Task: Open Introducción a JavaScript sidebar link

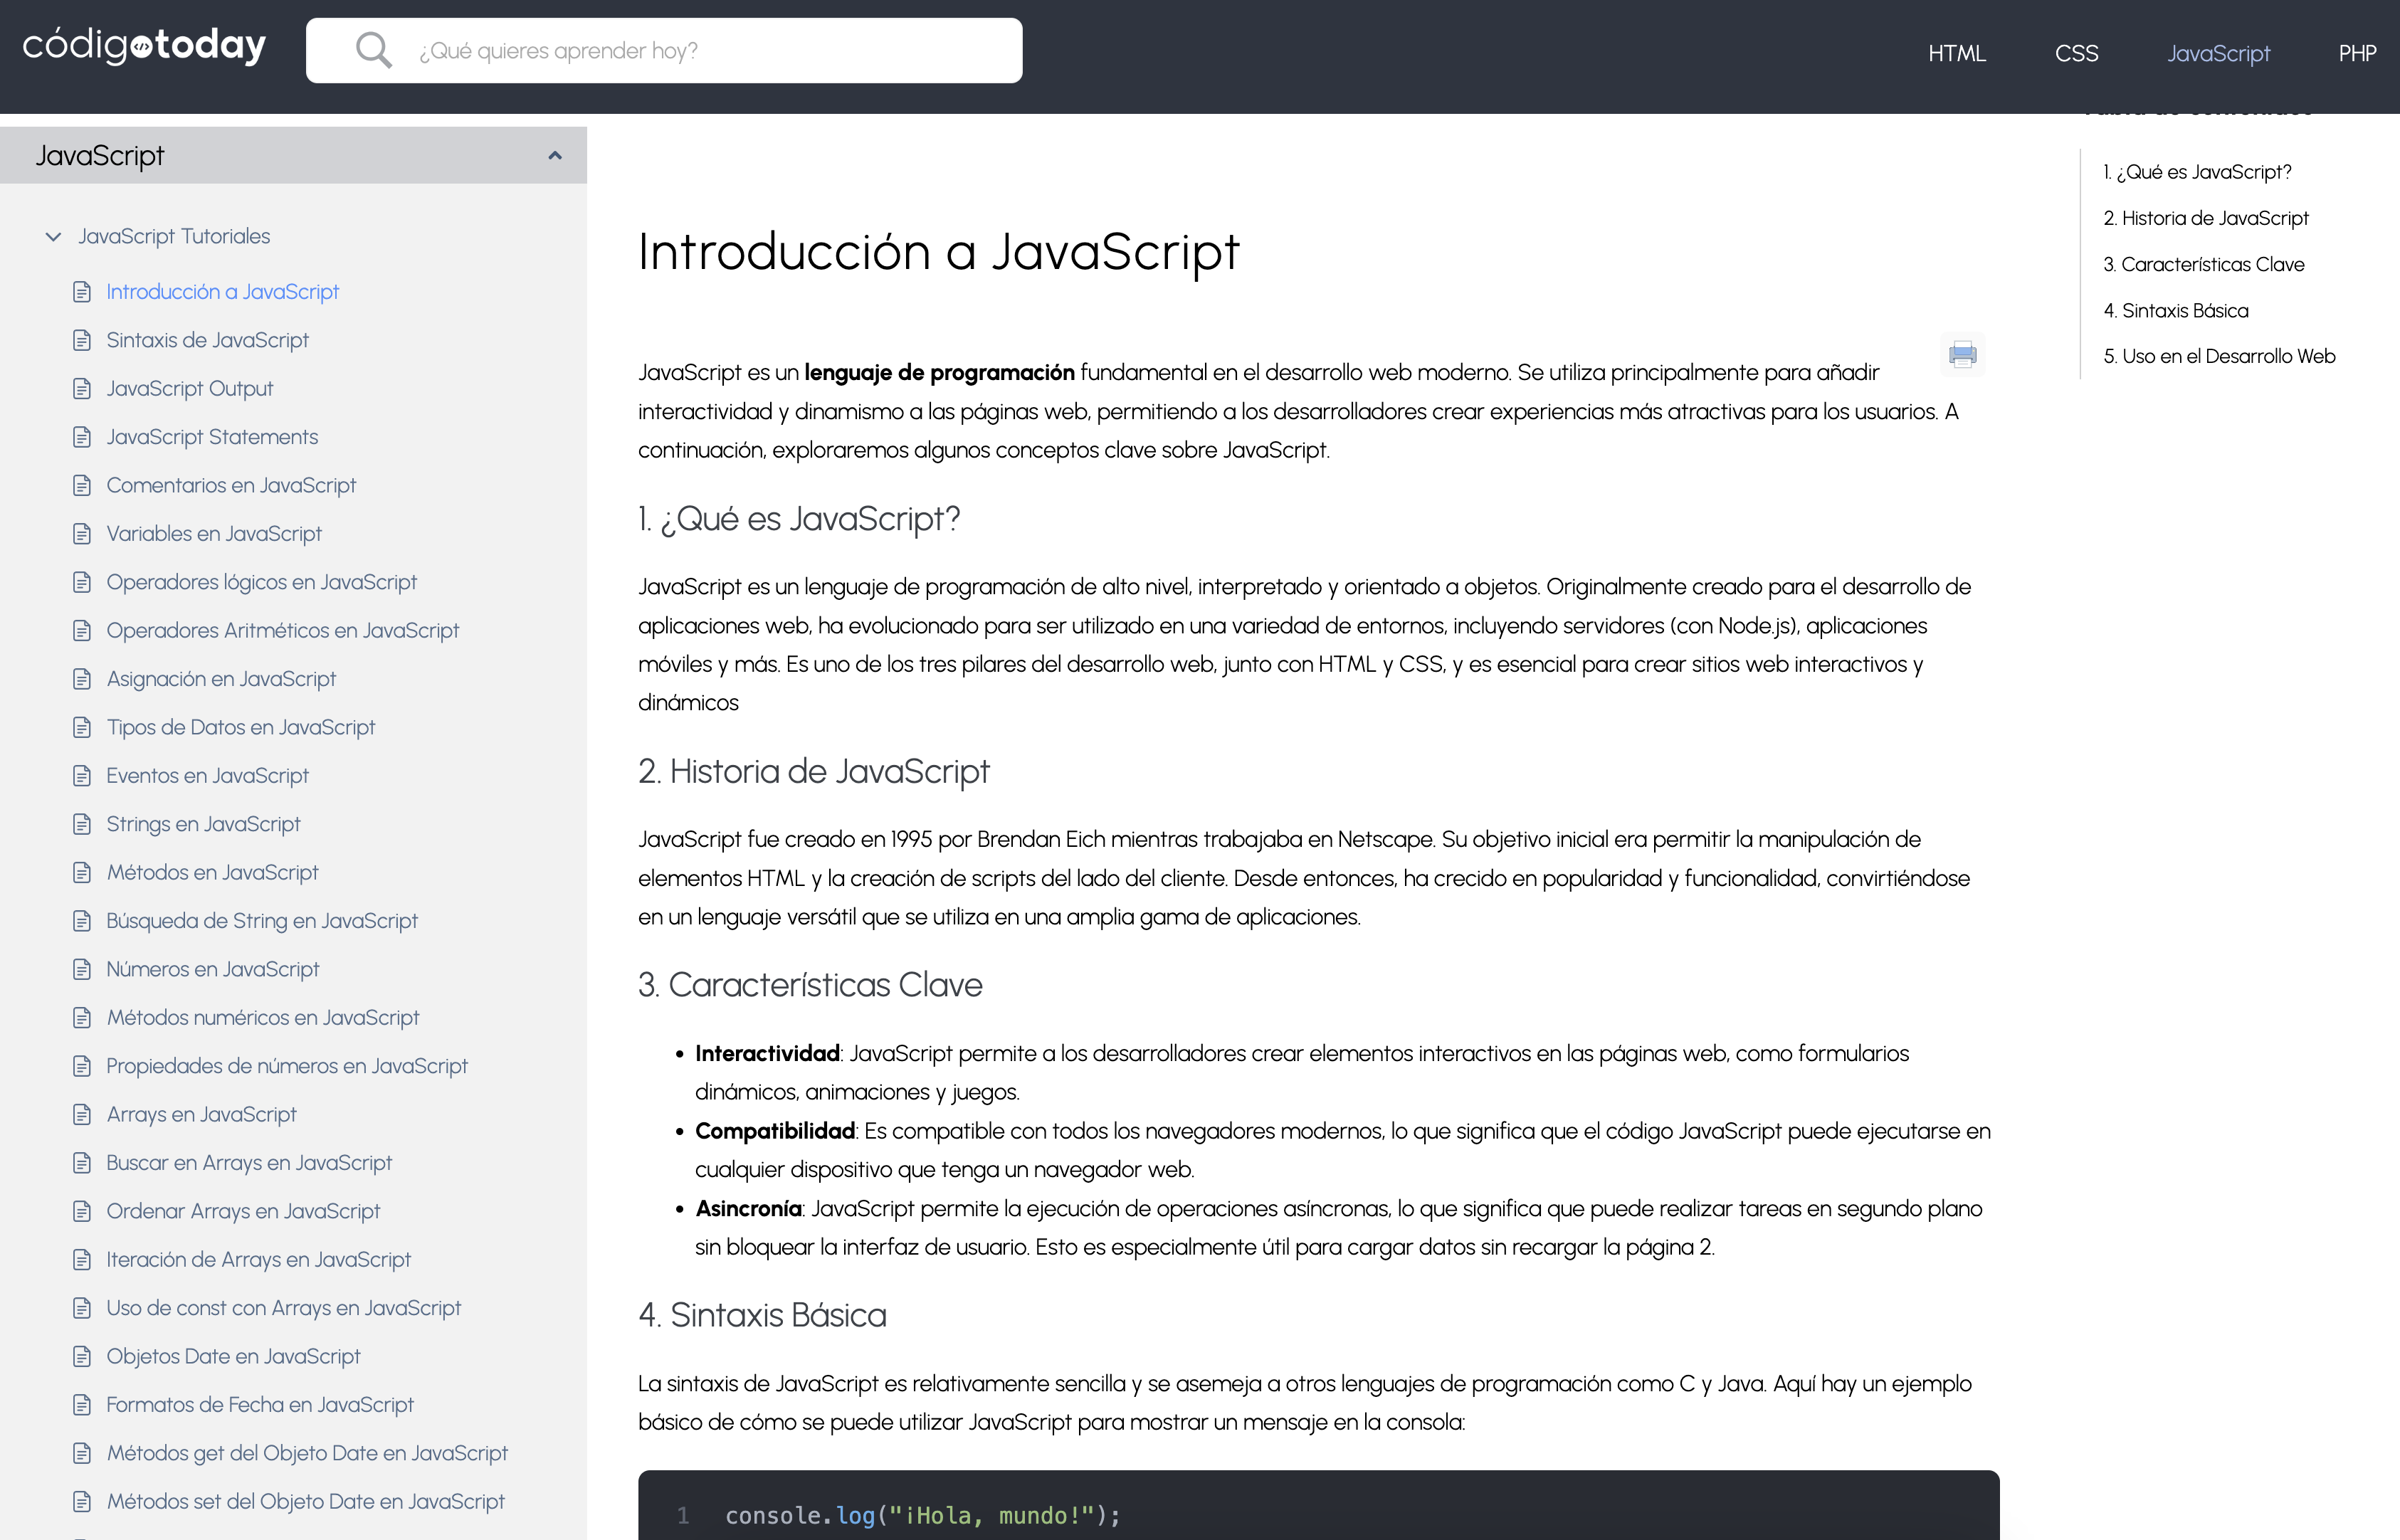Action: point(222,292)
